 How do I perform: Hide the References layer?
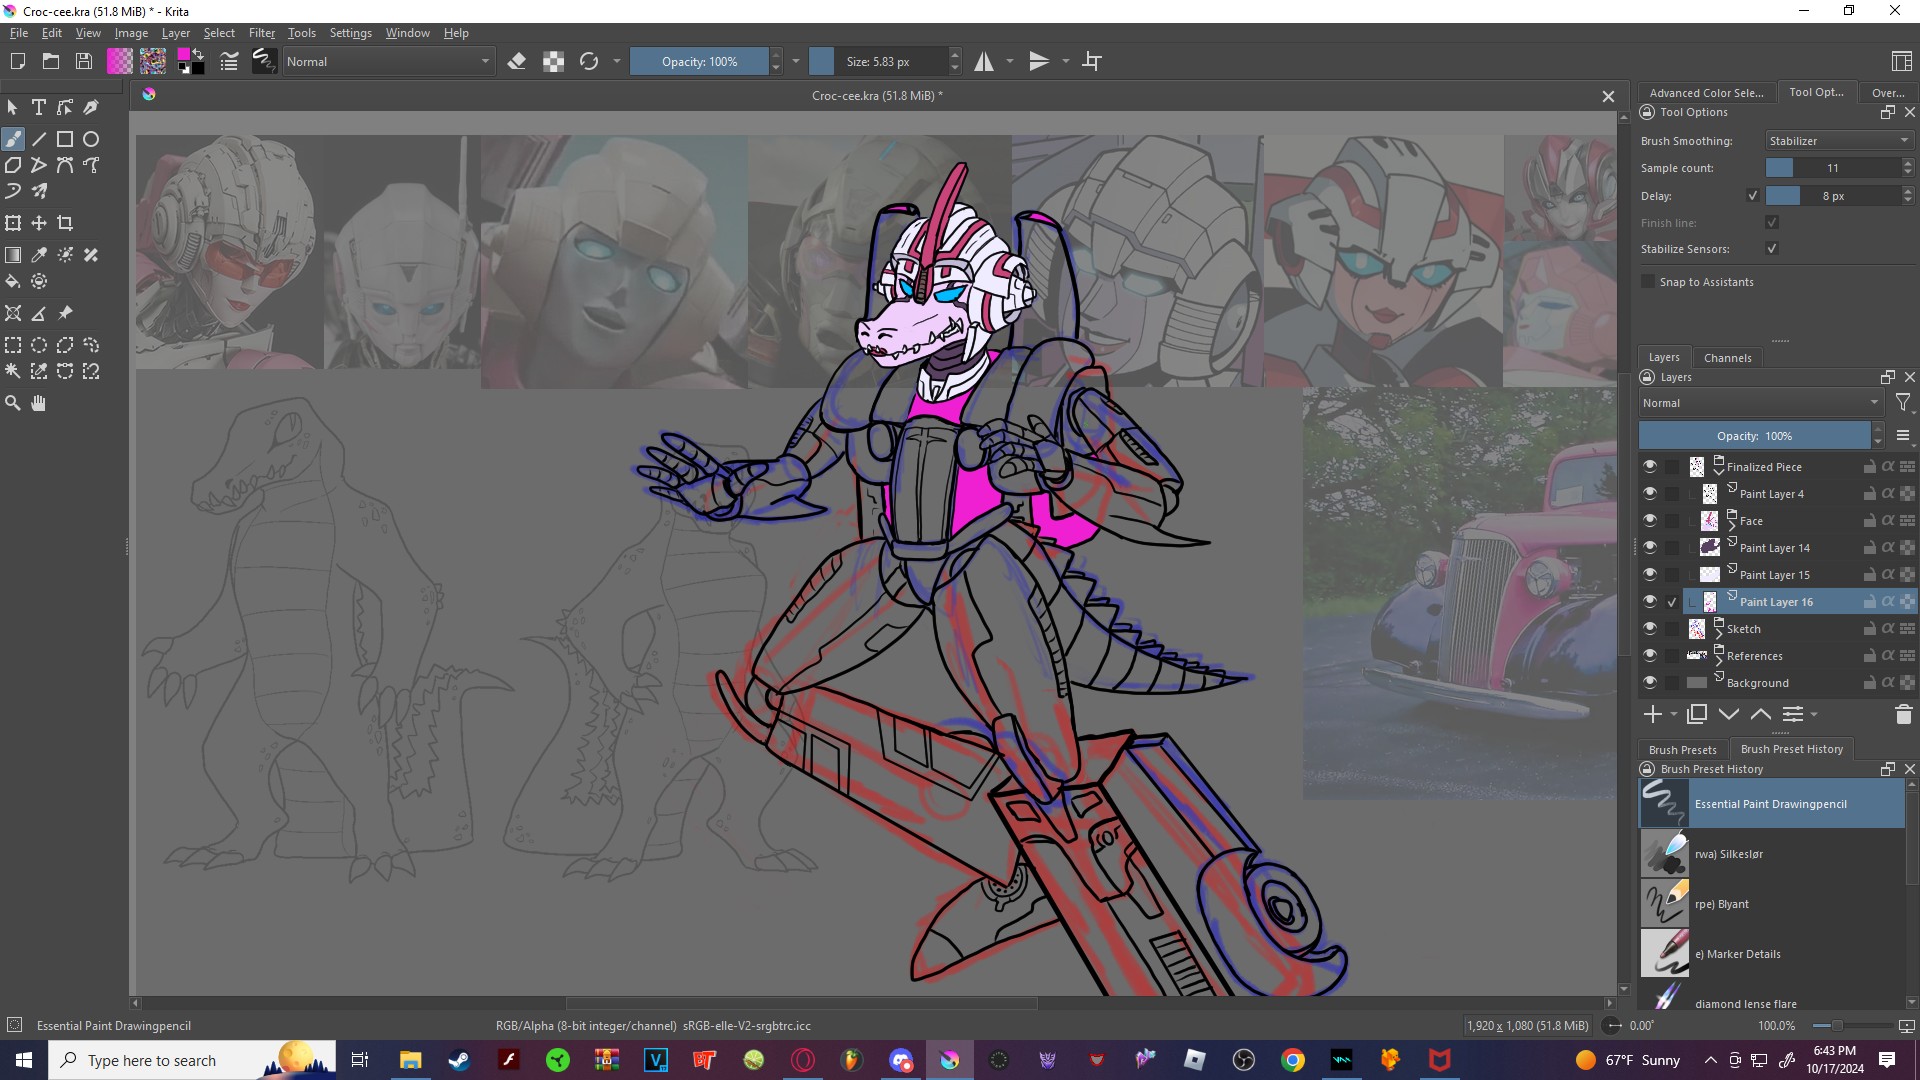1649,656
